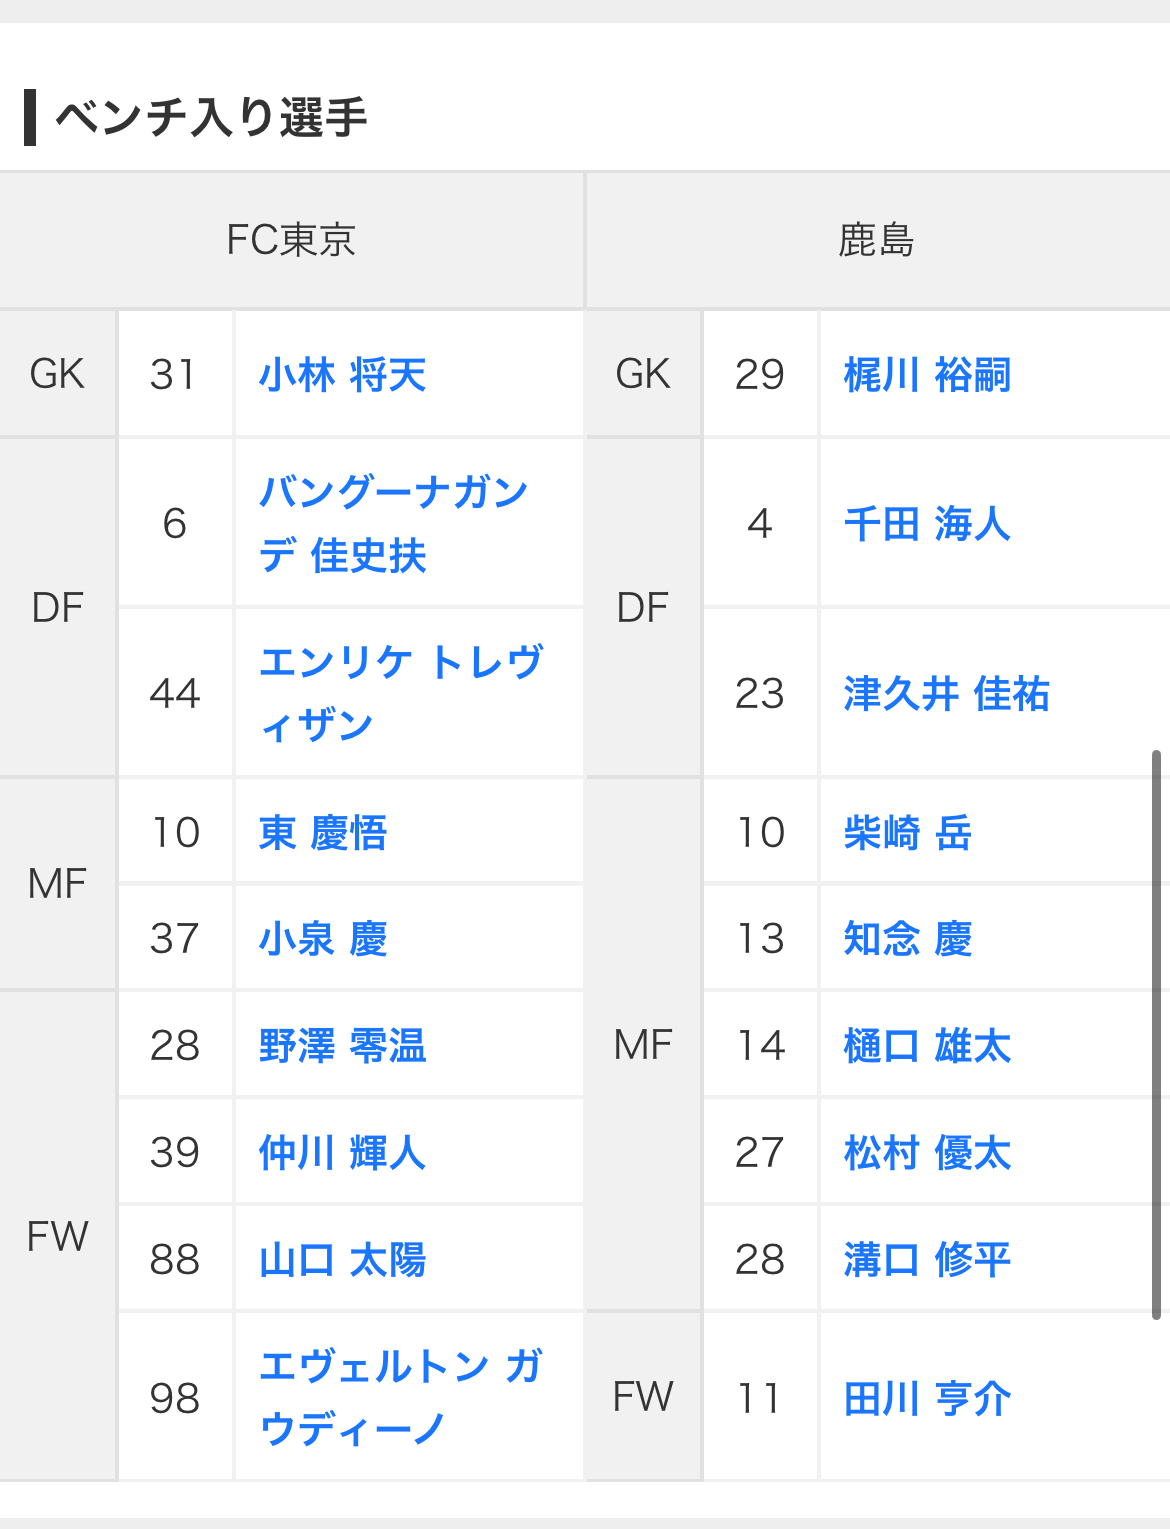Open 野澤 零温 profile link

[342, 1046]
